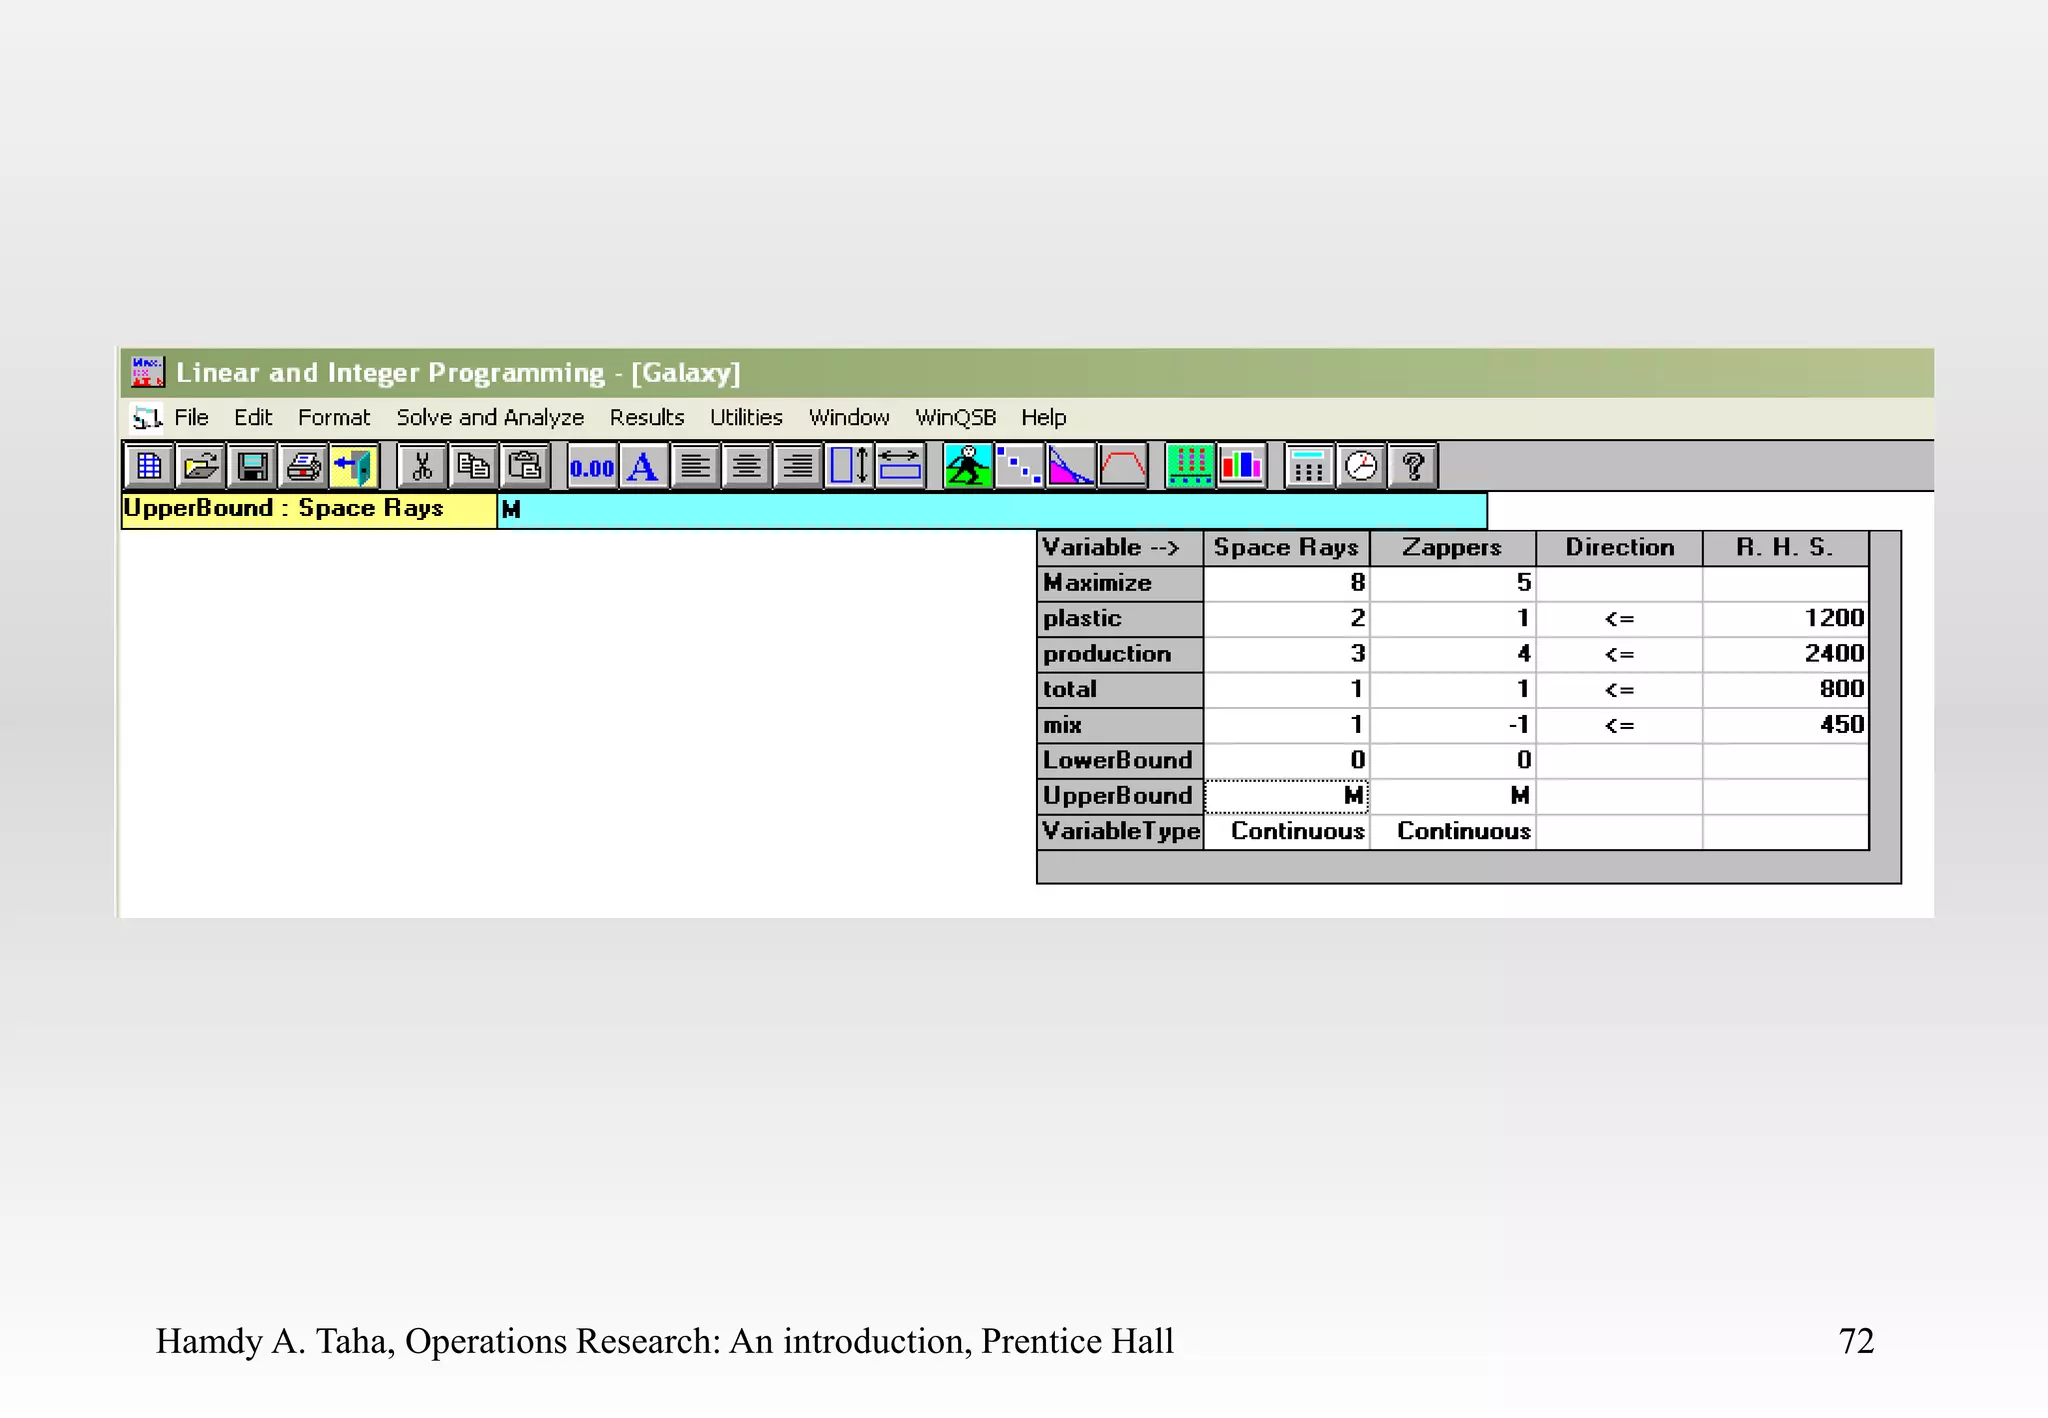Click the Save Problem floppy icon

(x=252, y=466)
